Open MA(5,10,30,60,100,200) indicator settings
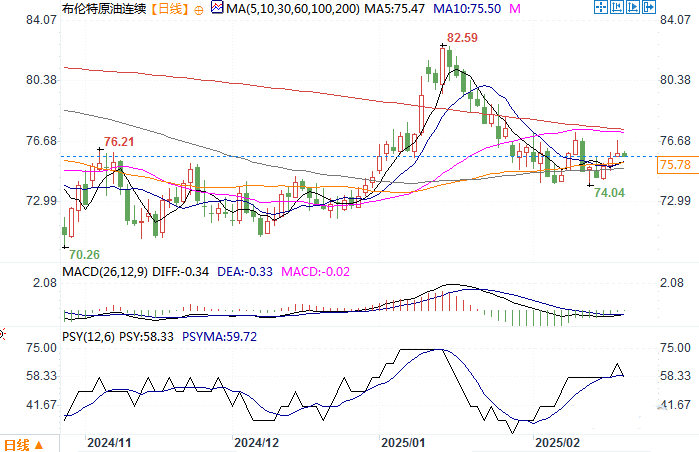Viewport: 699px width, 452px height. 292,8
